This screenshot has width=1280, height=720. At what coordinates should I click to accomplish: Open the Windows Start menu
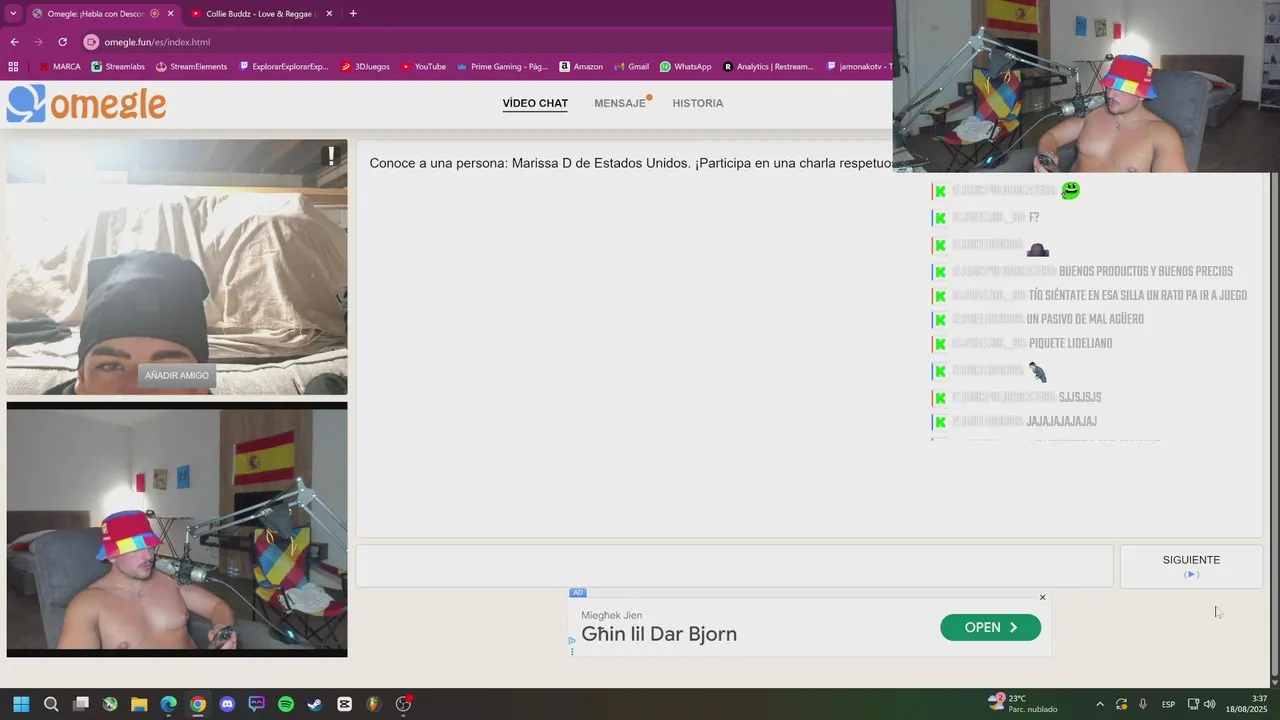tap(21, 704)
